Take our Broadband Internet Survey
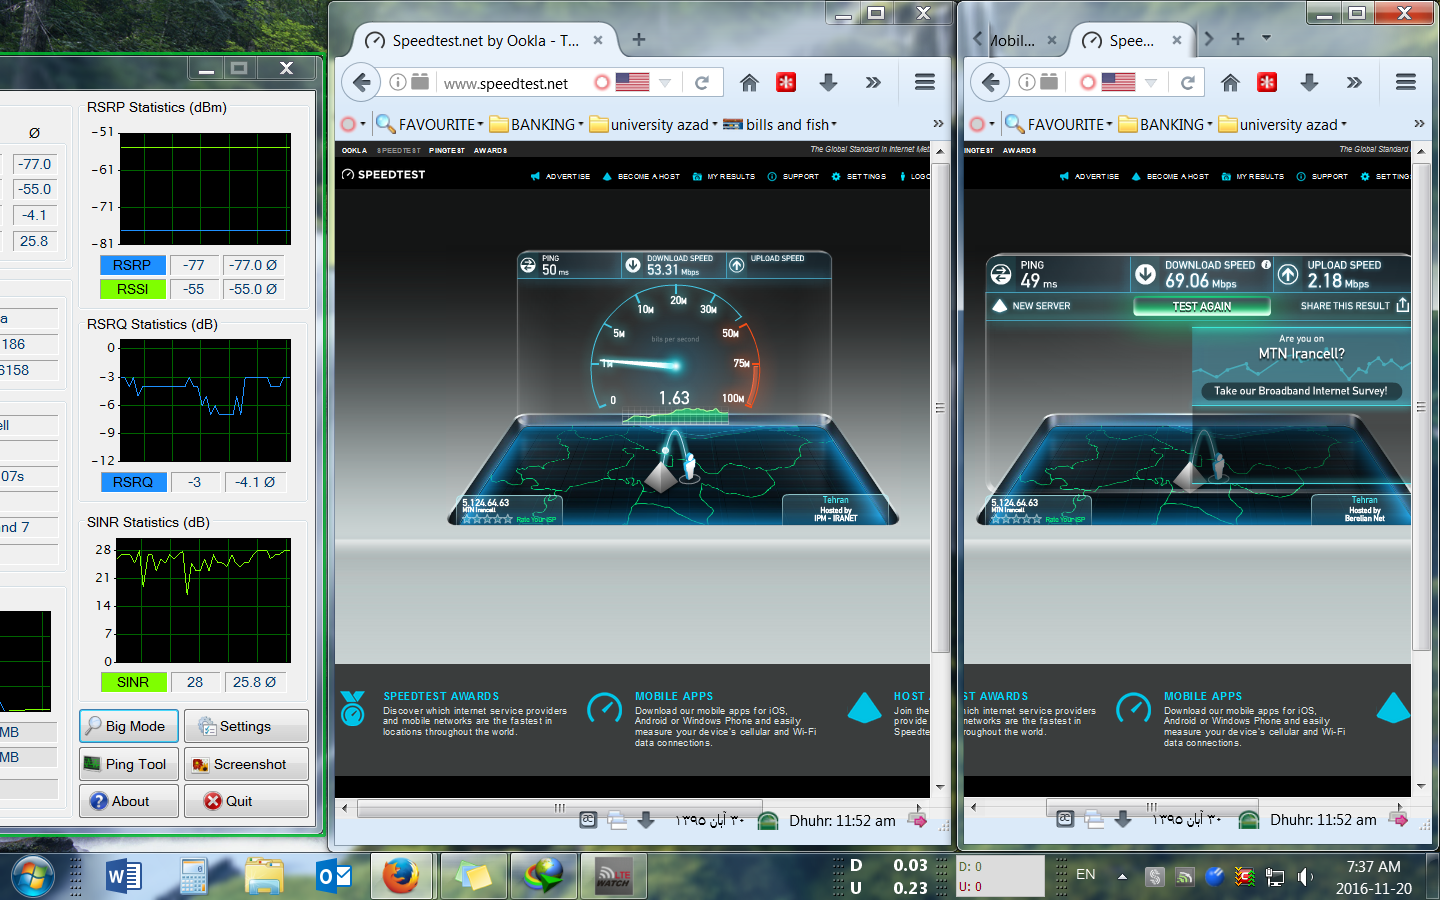 tap(1300, 391)
